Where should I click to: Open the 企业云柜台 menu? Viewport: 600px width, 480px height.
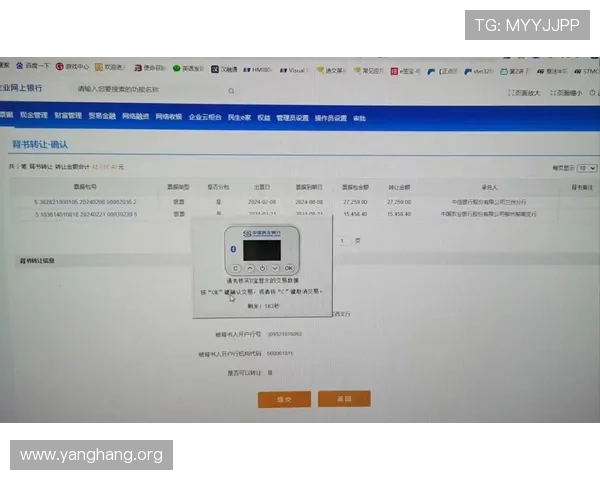click(205, 117)
